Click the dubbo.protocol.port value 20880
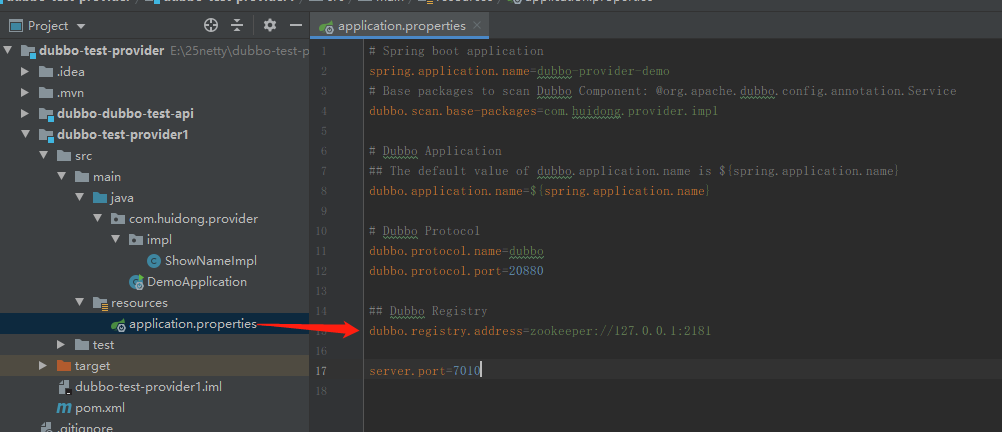1002x432 pixels. pyautogui.click(x=526, y=271)
